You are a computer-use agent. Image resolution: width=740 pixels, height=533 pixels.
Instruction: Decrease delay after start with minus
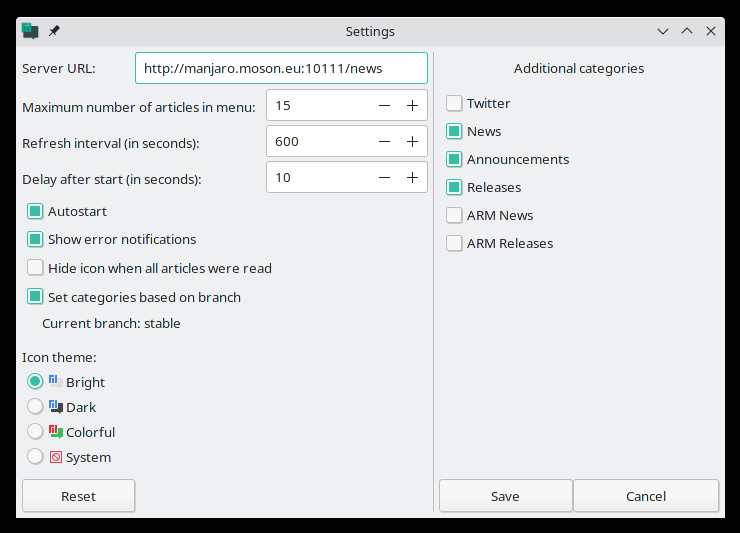coord(384,178)
